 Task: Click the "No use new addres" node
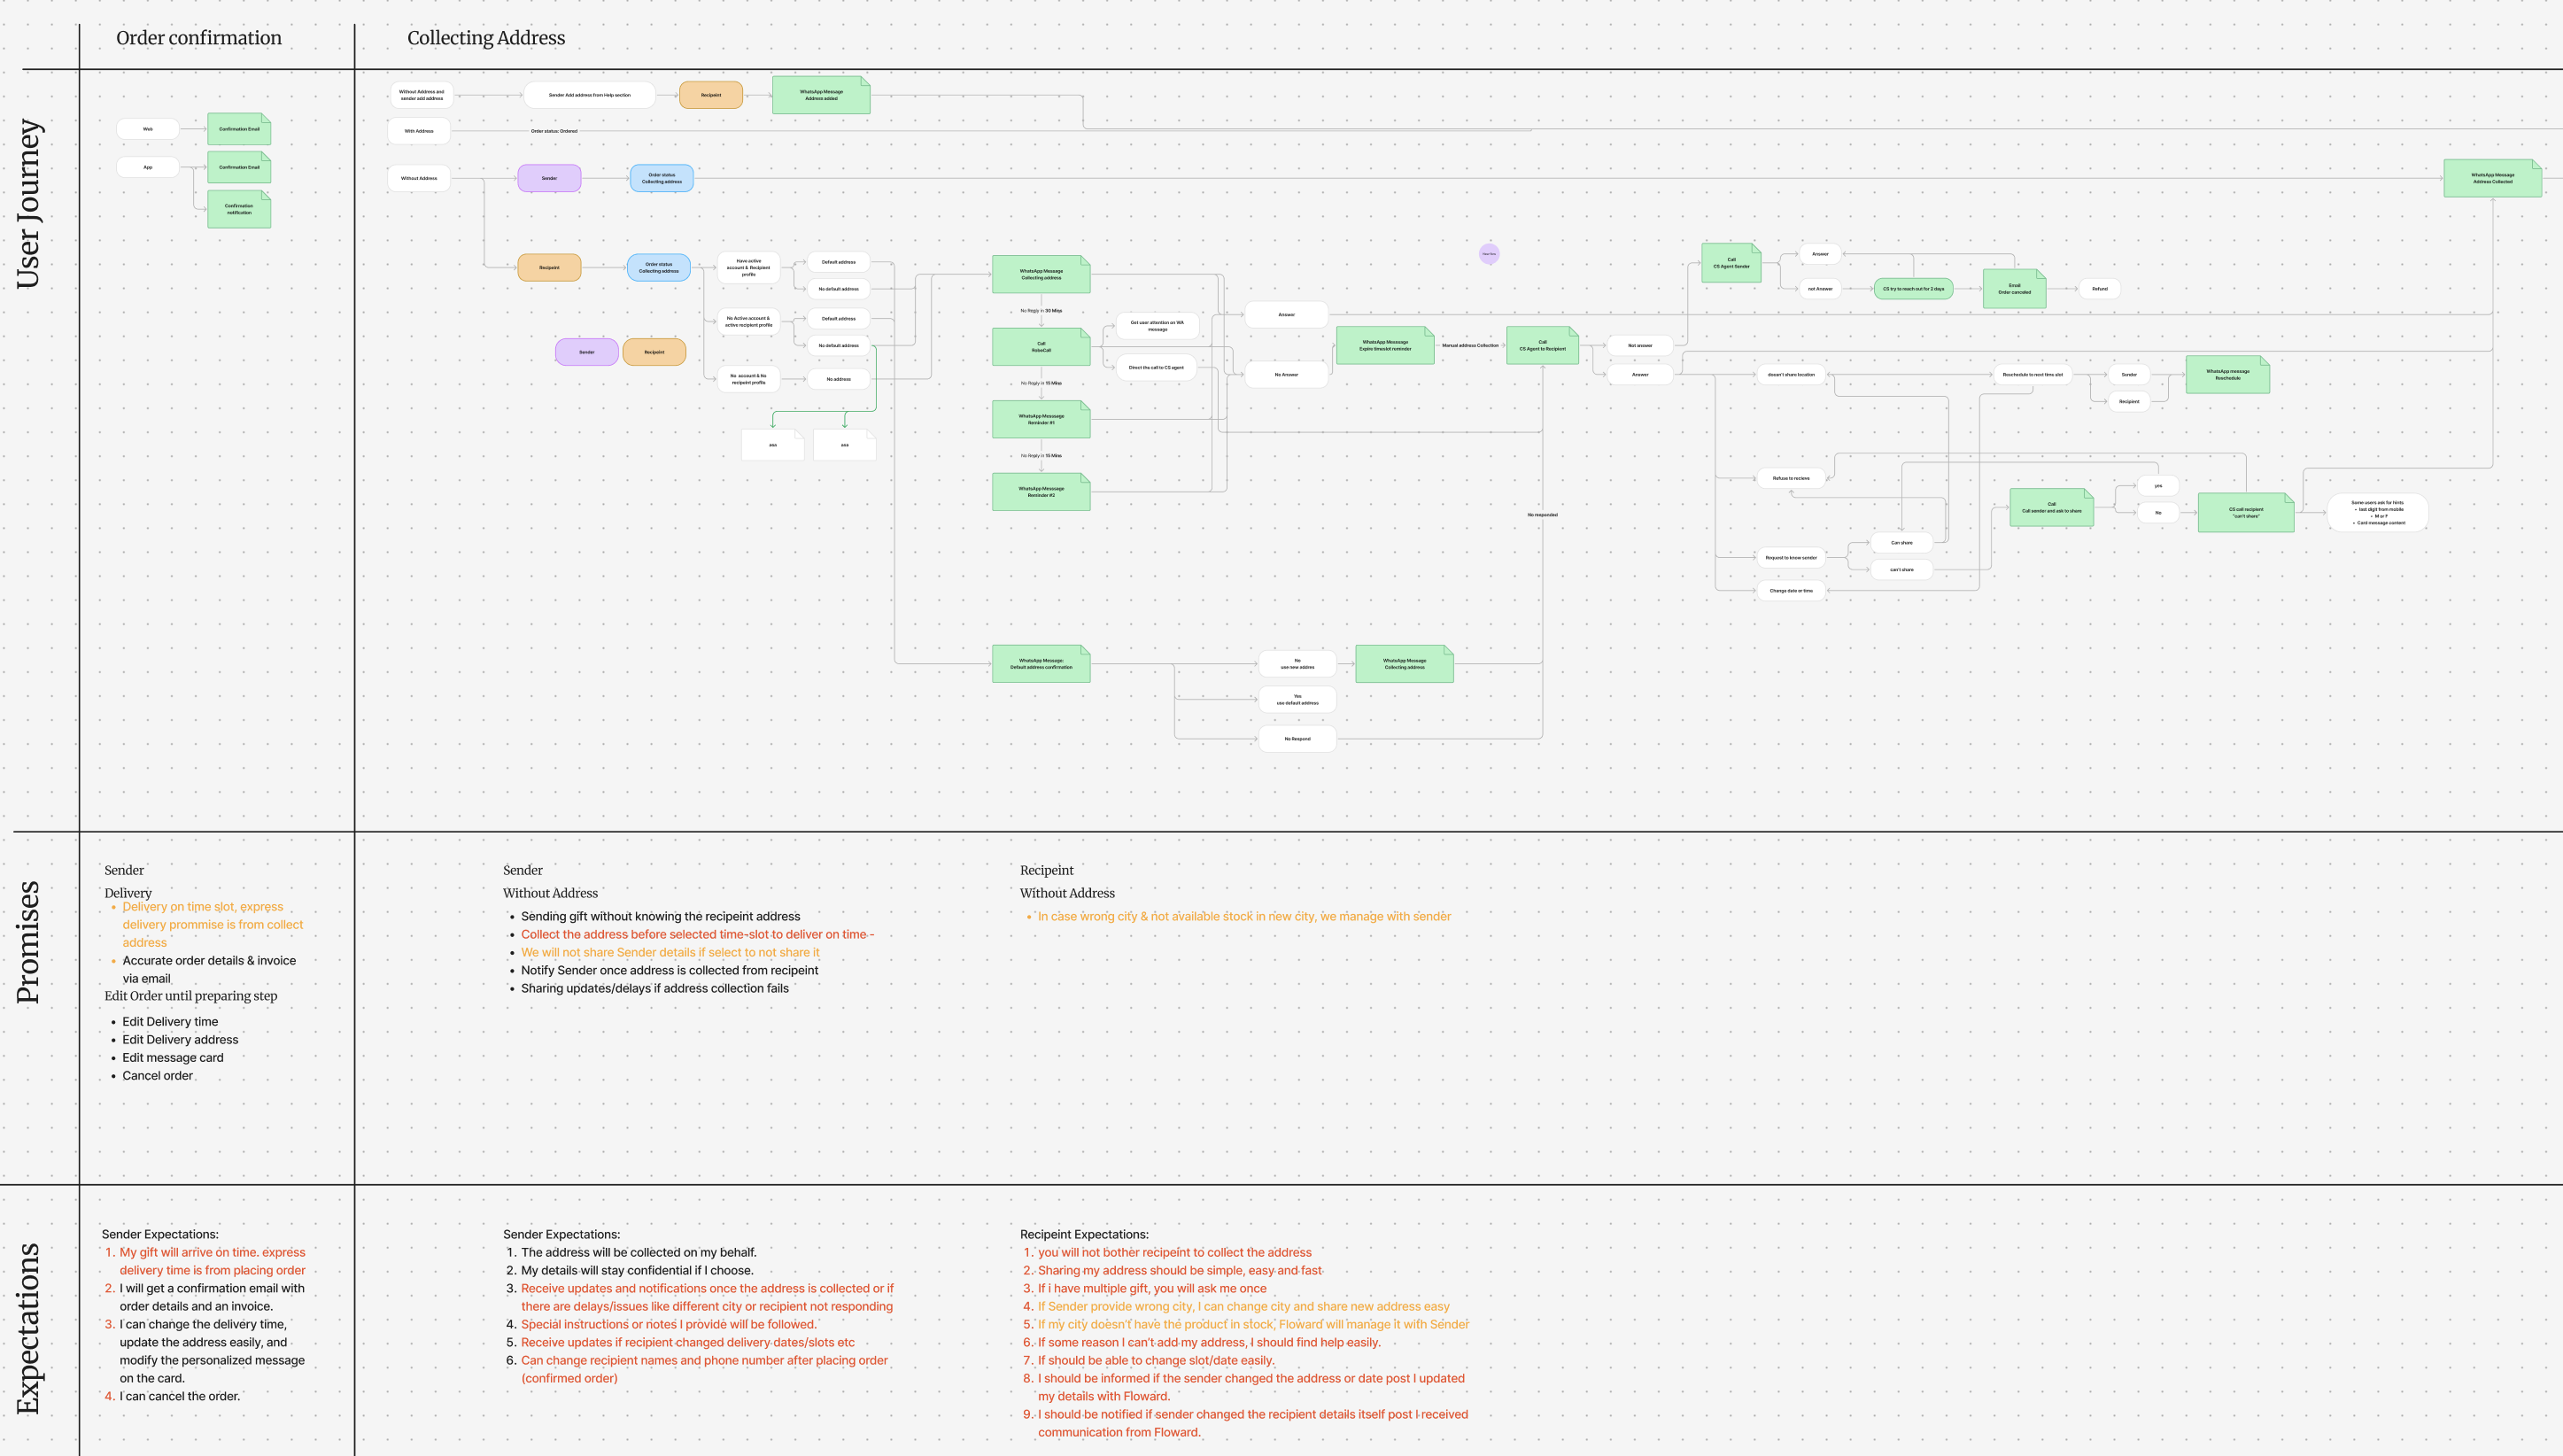[x=1297, y=664]
